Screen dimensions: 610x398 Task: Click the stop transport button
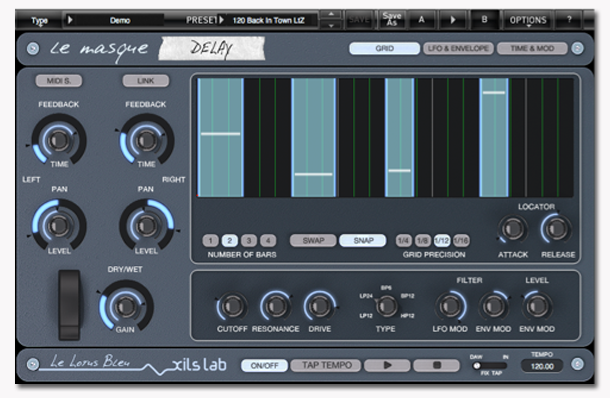[436, 365]
